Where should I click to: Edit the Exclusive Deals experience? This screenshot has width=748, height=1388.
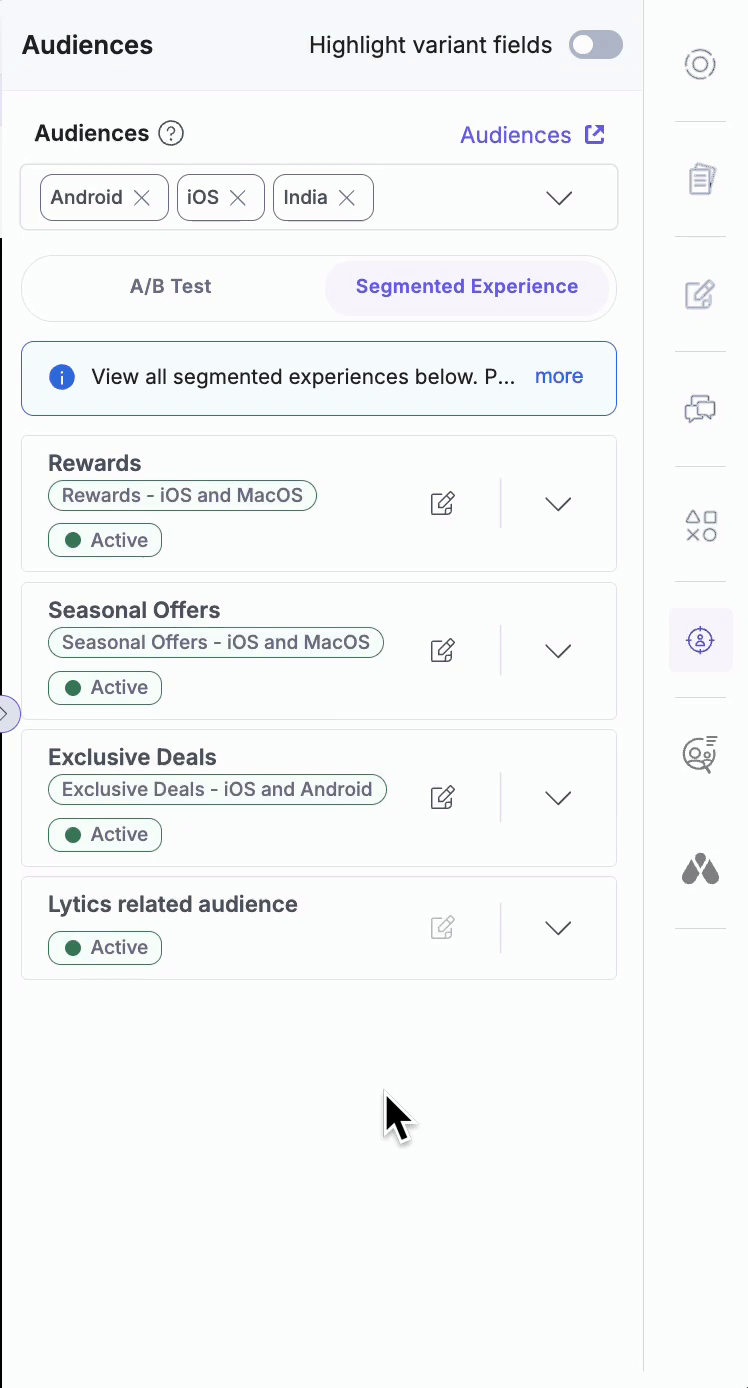442,797
